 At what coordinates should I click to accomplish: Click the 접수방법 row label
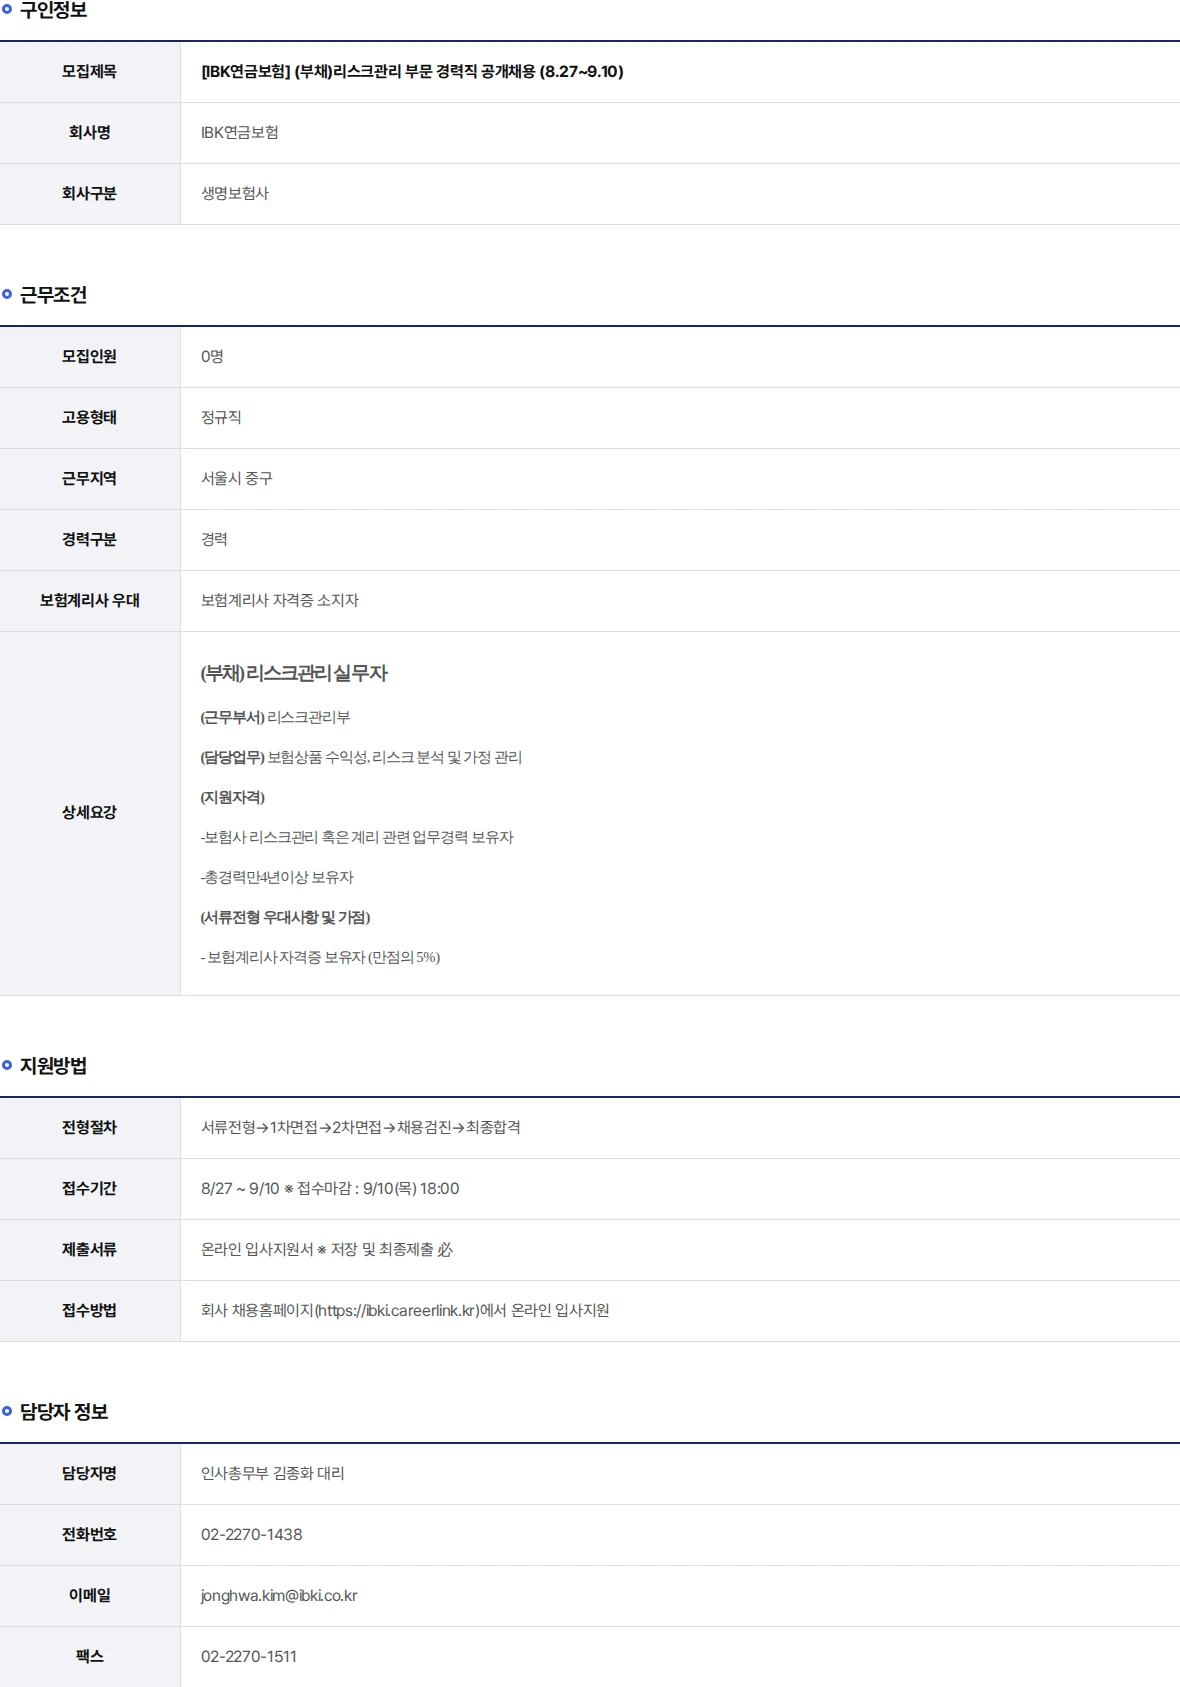point(89,1311)
